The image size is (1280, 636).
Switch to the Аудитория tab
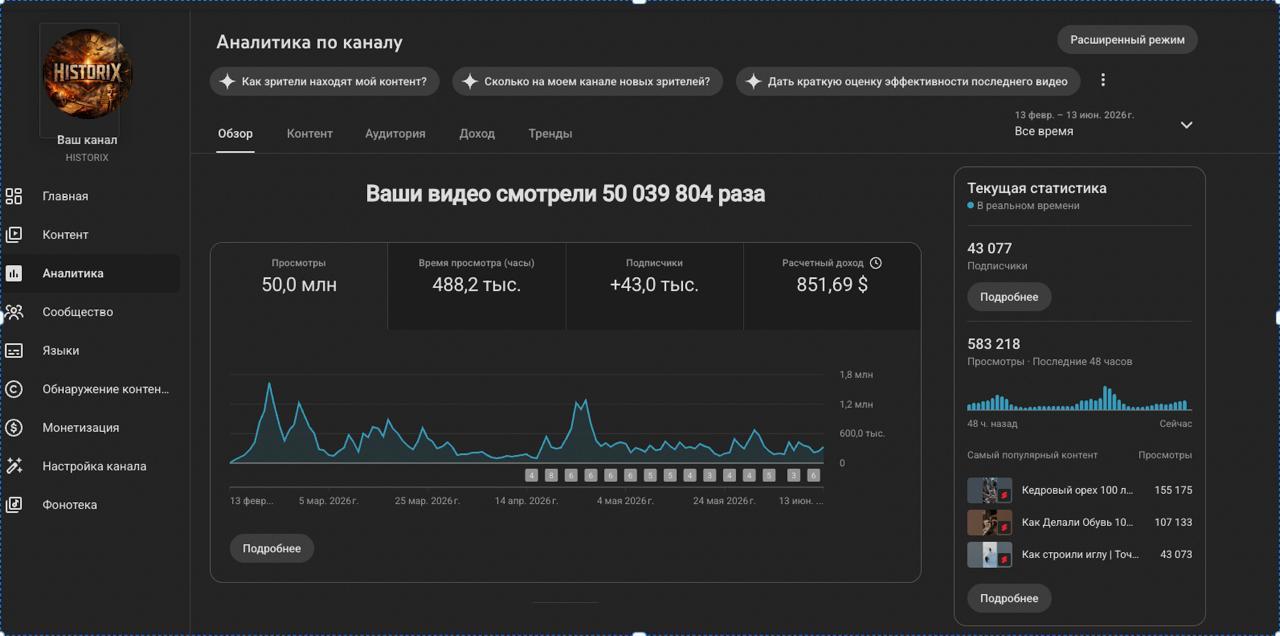(395, 133)
